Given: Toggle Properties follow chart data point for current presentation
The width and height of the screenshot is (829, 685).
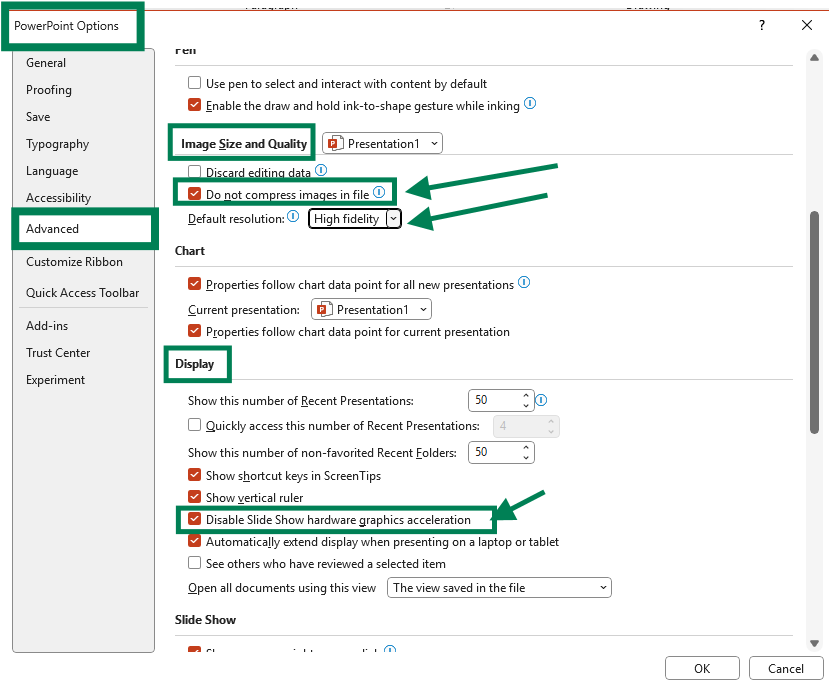Looking at the screenshot, I should click(195, 331).
